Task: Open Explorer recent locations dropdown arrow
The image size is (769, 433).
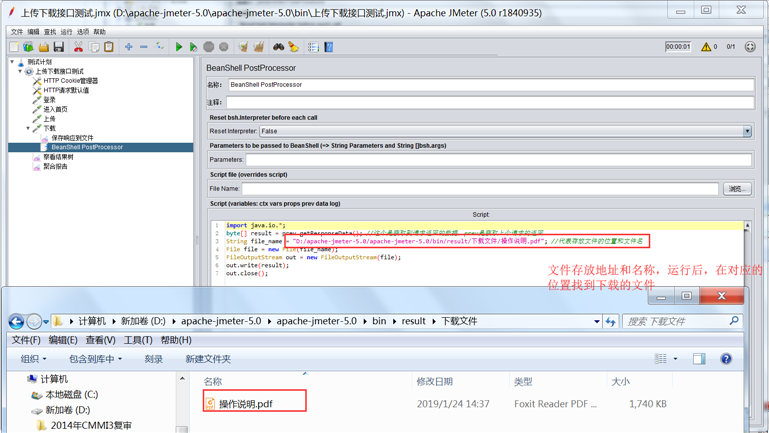Action: 46,322
